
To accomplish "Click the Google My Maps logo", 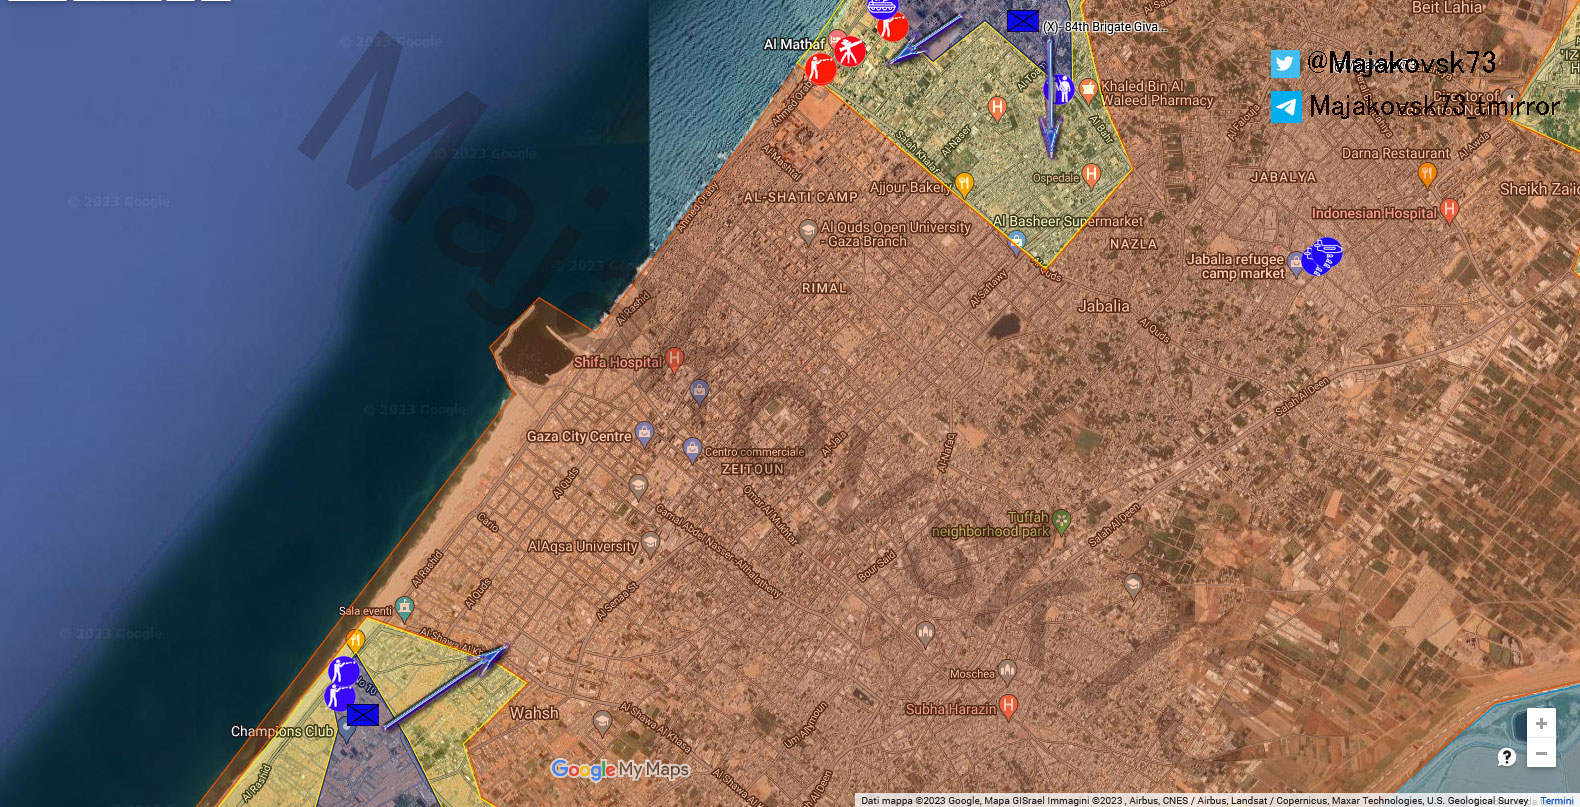I will 620,769.
